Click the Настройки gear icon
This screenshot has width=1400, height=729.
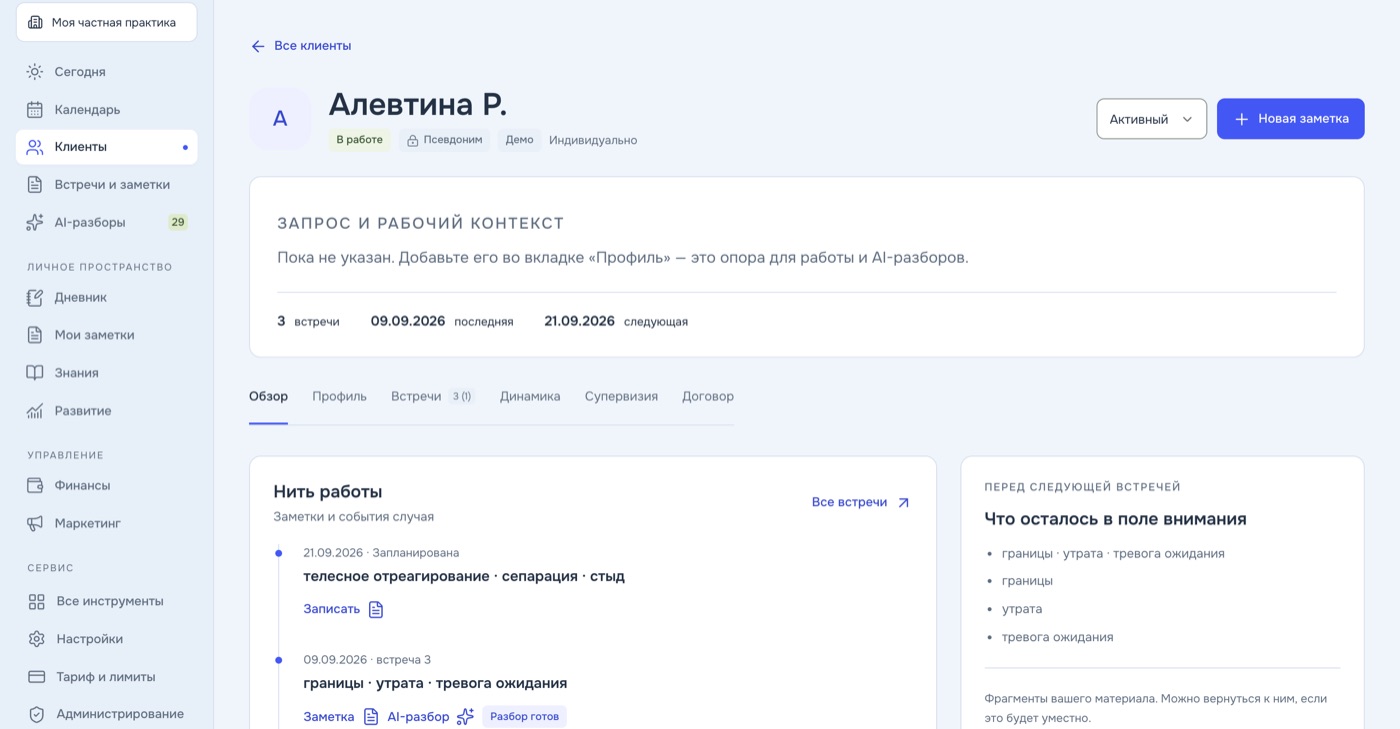37,639
